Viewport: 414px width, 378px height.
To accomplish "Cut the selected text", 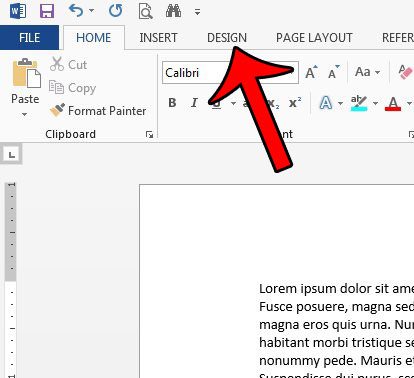I will pyautogui.click(x=69, y=64).
